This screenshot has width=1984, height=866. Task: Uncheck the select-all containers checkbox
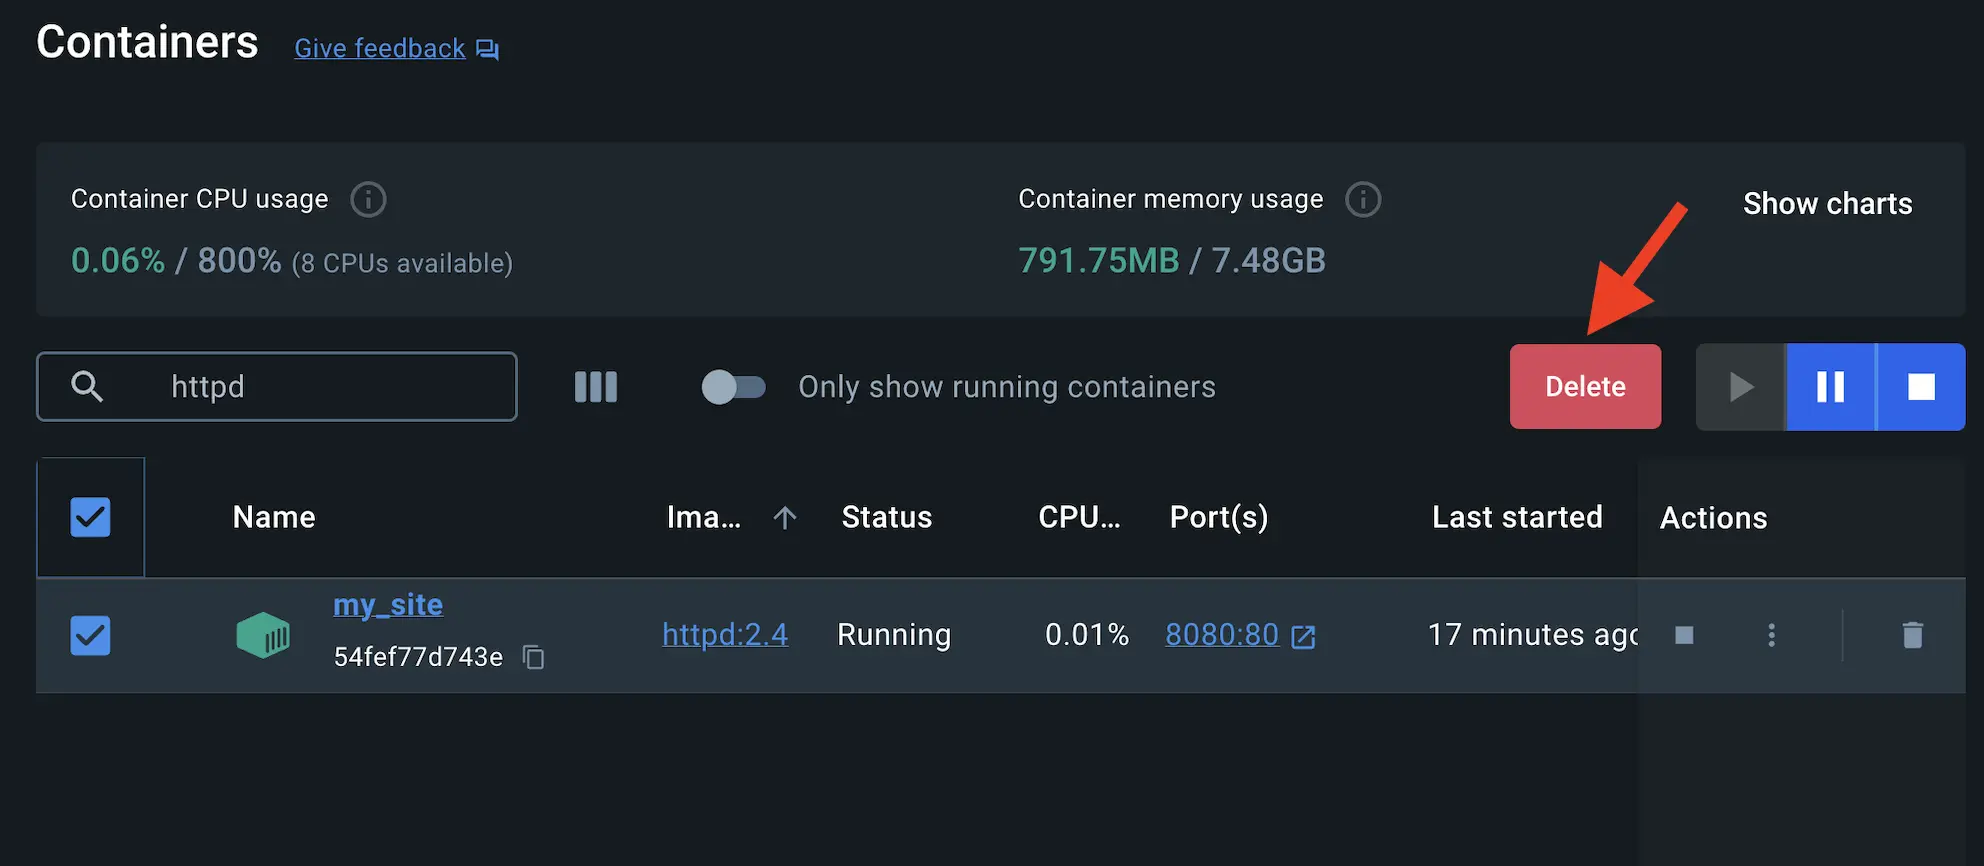[90, 517]
